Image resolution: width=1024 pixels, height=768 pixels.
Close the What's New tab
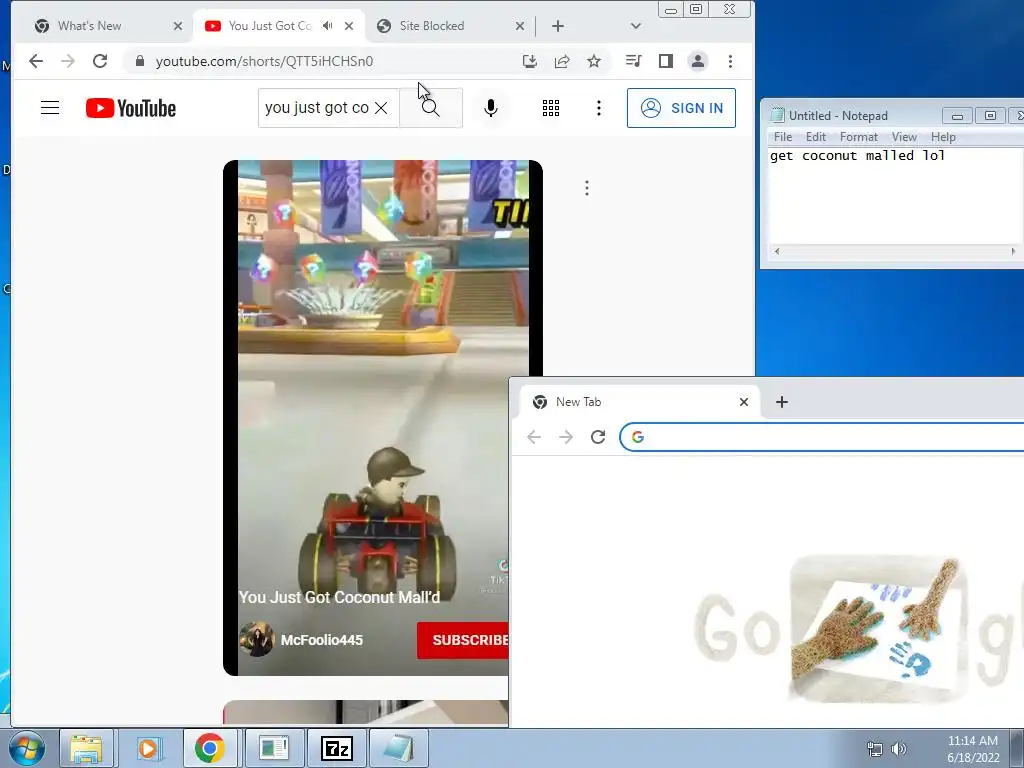click(x=178, y=26)
